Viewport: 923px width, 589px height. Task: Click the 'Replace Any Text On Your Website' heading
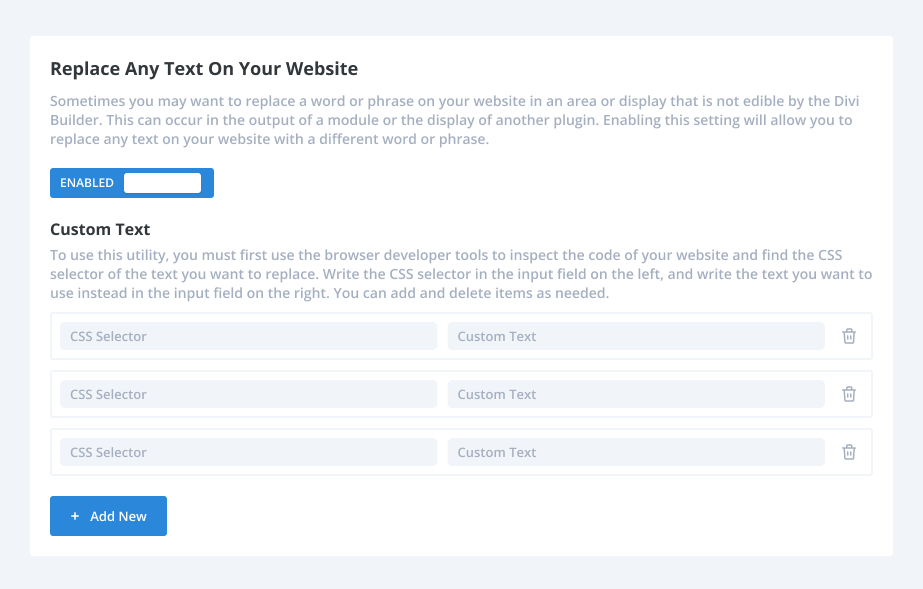click(x=204, y=69)
